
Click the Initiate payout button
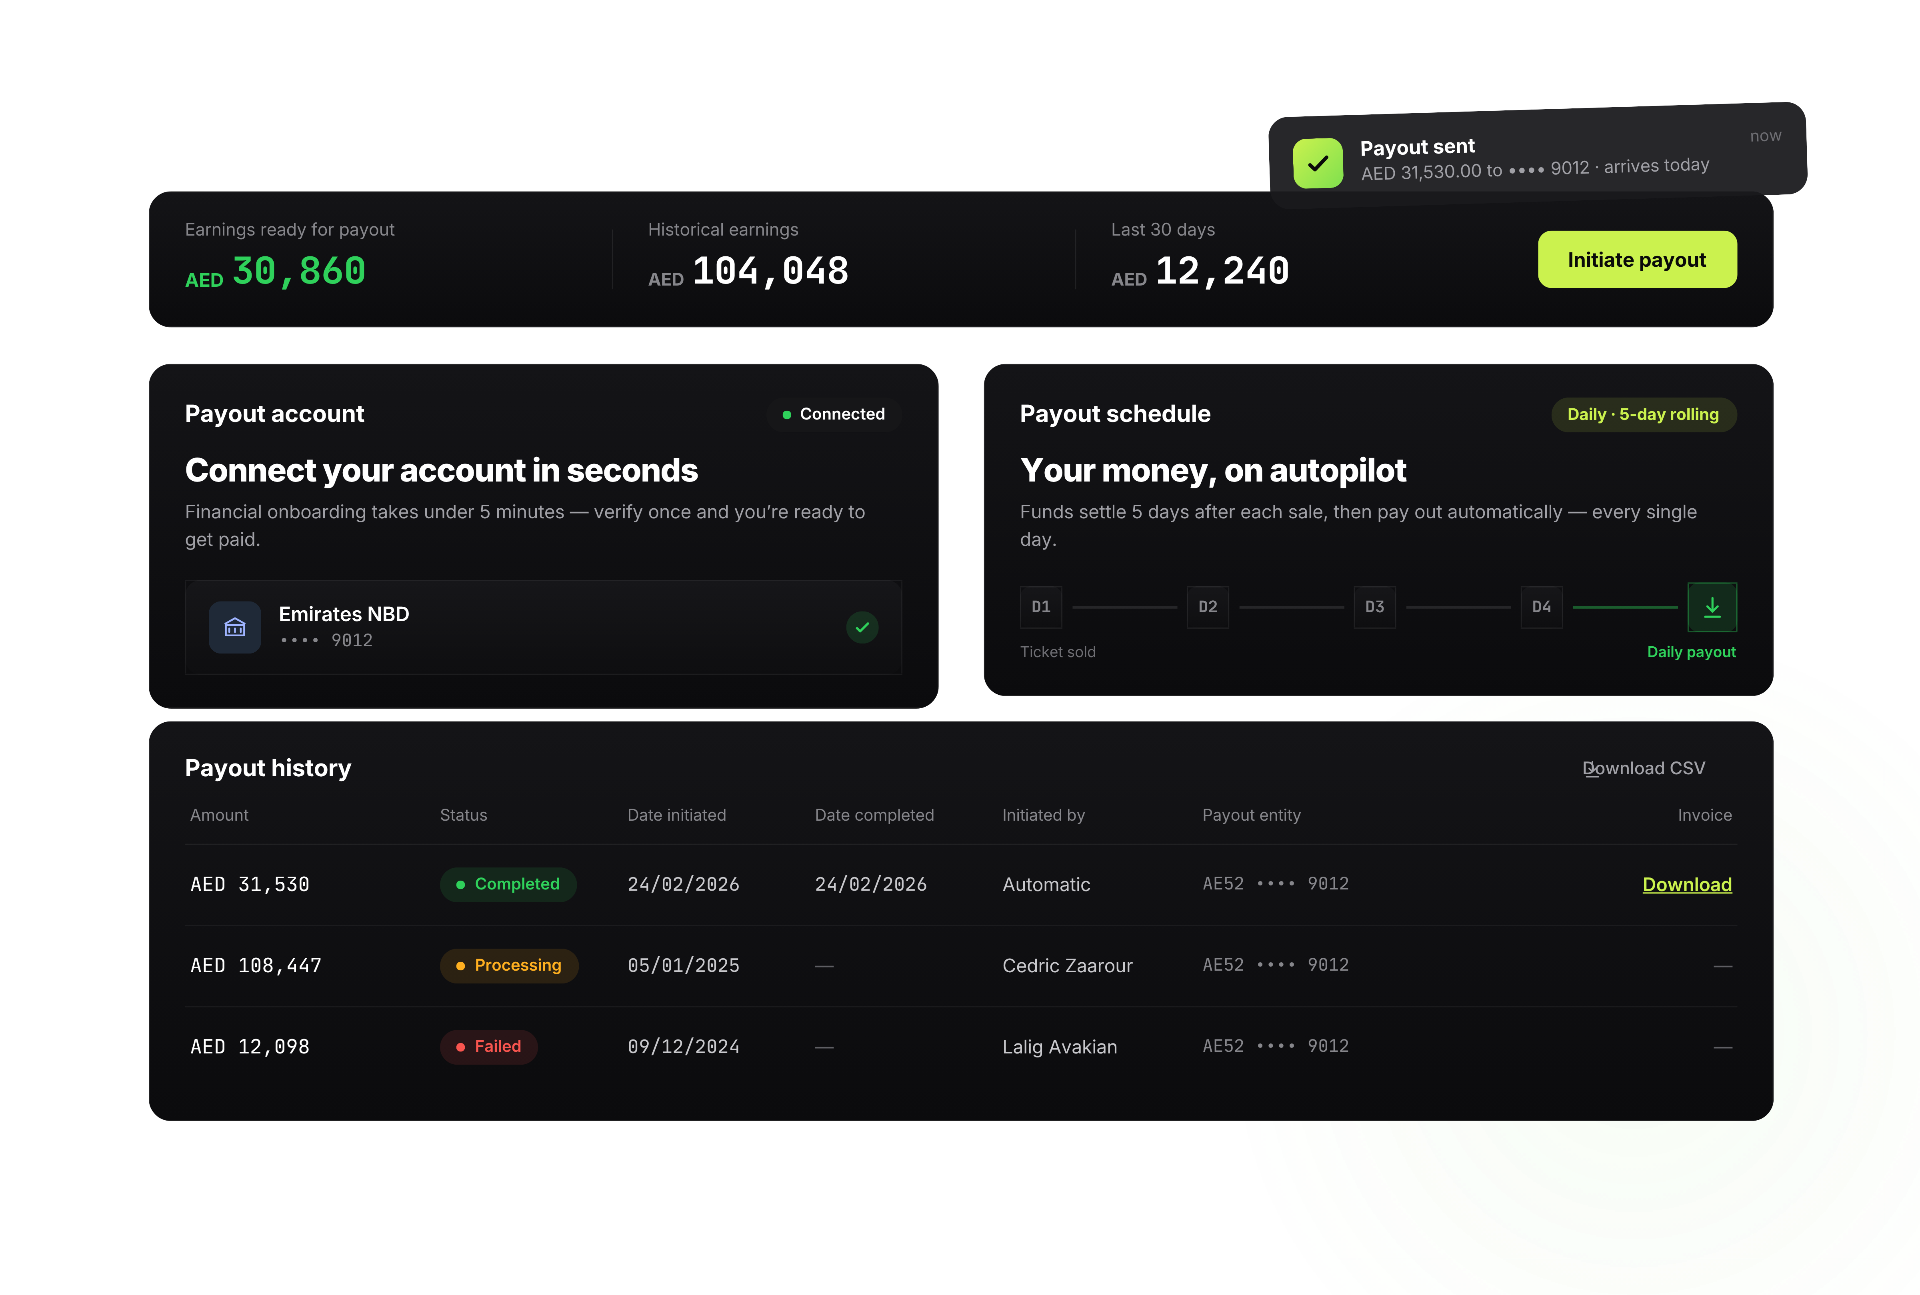1637,260
